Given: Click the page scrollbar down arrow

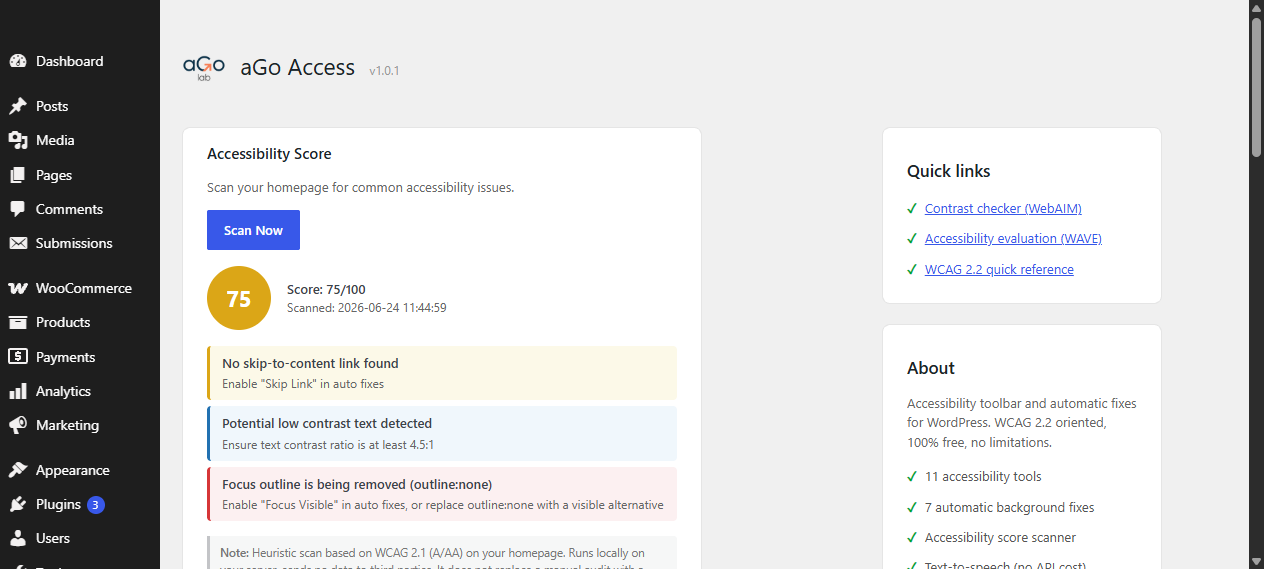Looking at the screenshot, I should tap(1256, 561).
